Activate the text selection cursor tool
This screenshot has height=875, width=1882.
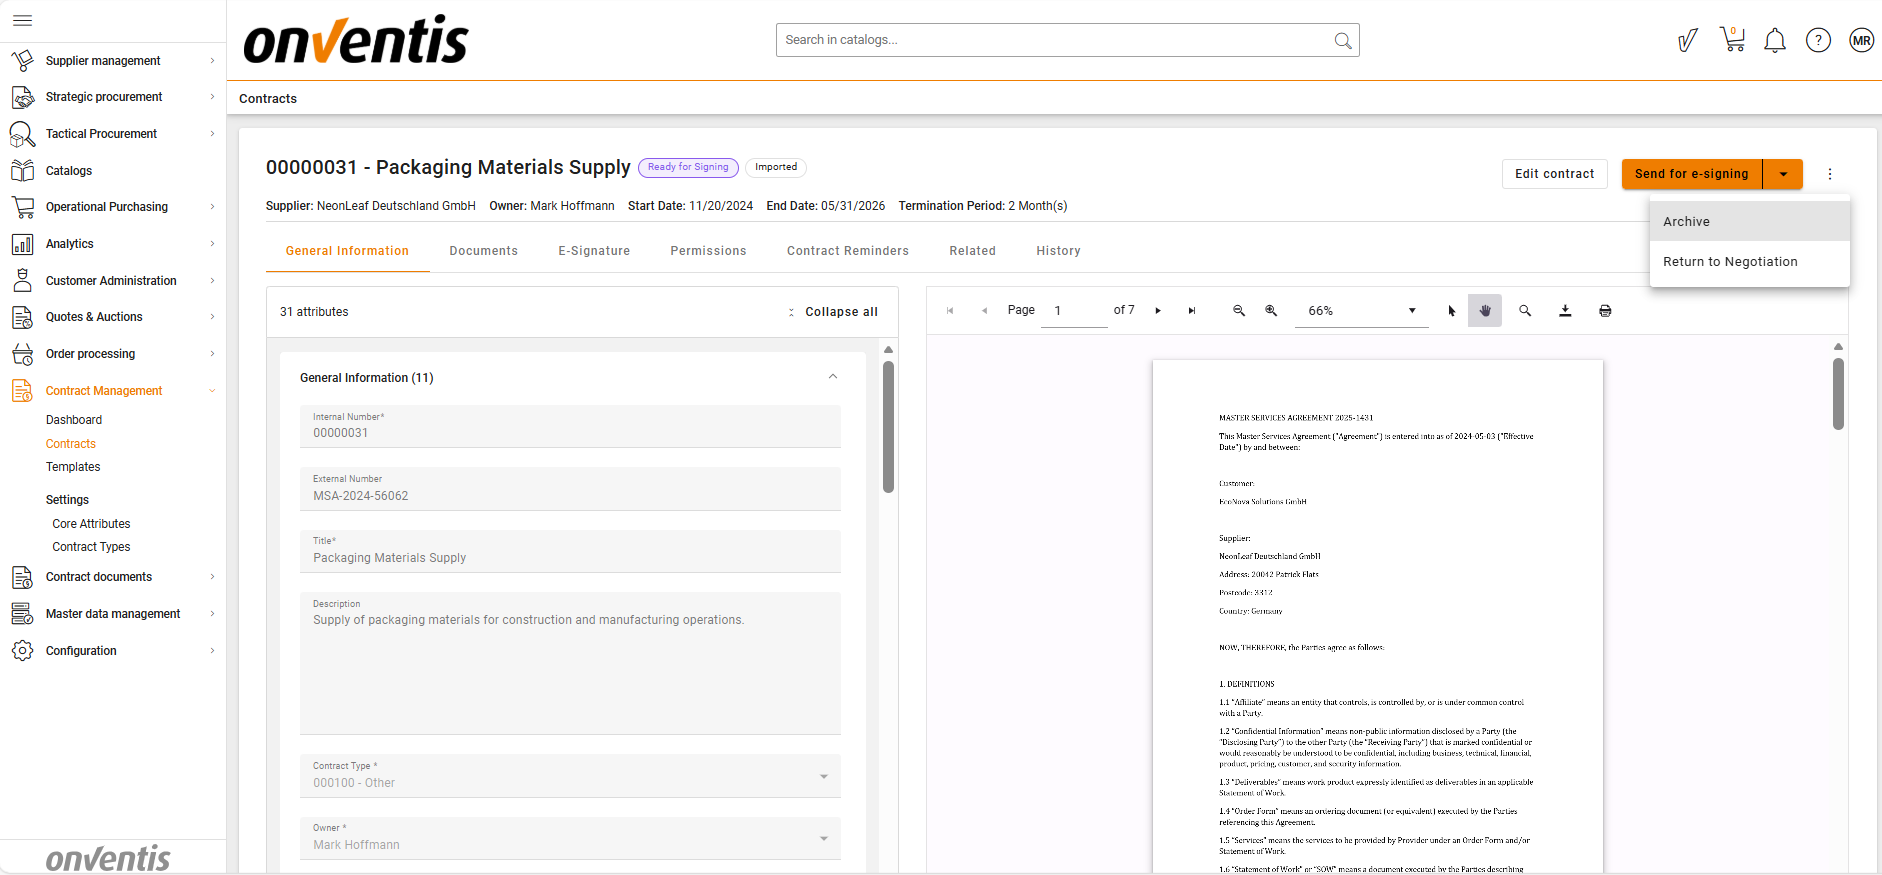coord(1452,311)
